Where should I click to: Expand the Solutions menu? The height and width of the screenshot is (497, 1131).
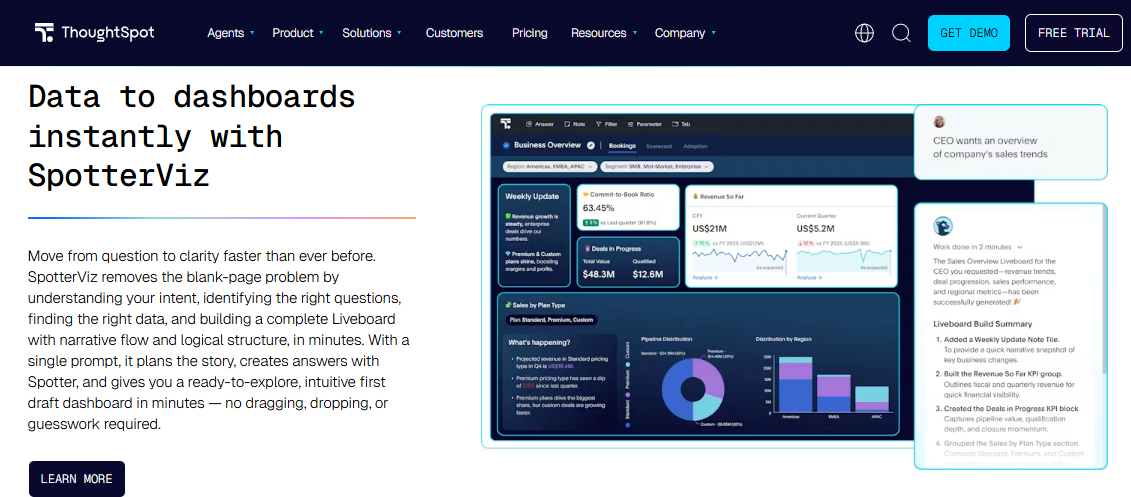pos(371,33)
